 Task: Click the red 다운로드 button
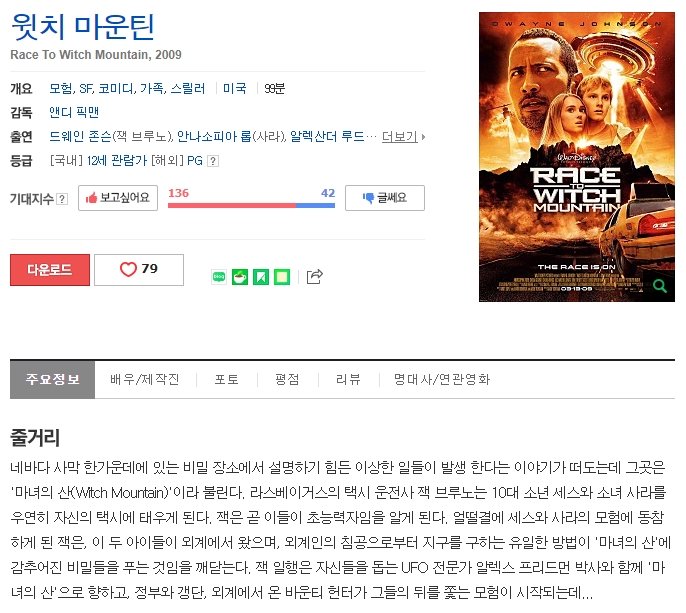click(x=50, y=270)
